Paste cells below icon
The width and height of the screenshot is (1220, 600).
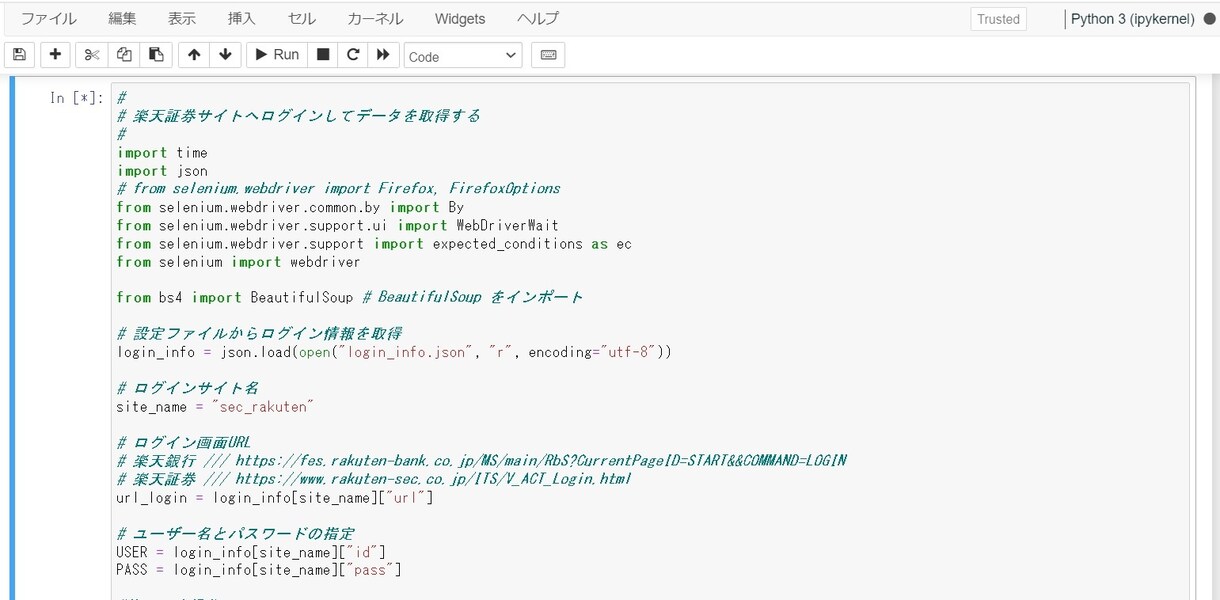[x=156, y=55]
